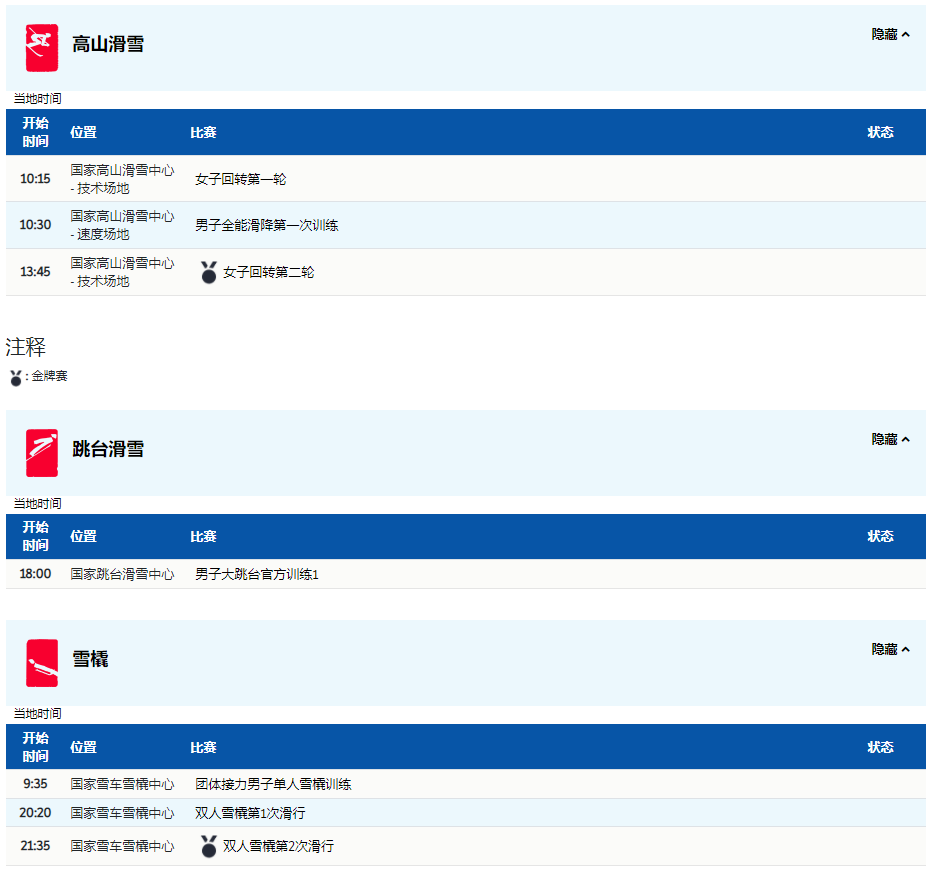Click the ski jumping sport pictogram

point(42,452)
